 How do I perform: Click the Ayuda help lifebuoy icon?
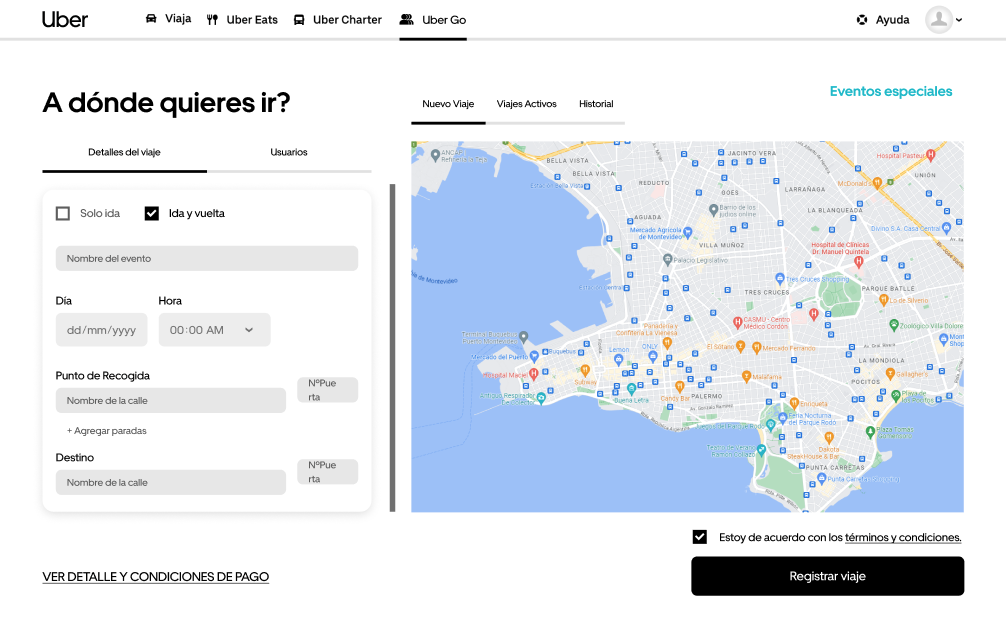click(x=862, y=20)
